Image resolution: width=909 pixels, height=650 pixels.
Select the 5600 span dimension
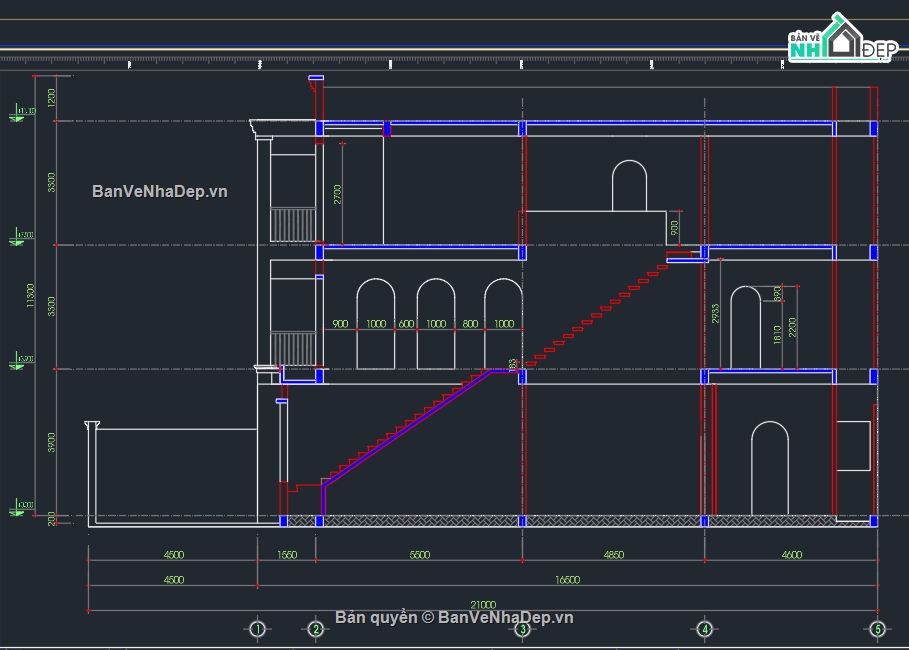[x=418, y=555]
